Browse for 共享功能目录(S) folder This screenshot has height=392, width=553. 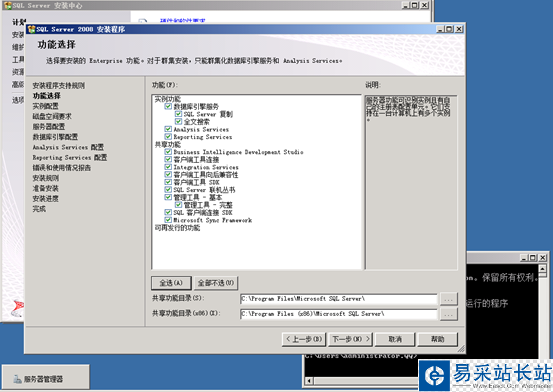449,299
